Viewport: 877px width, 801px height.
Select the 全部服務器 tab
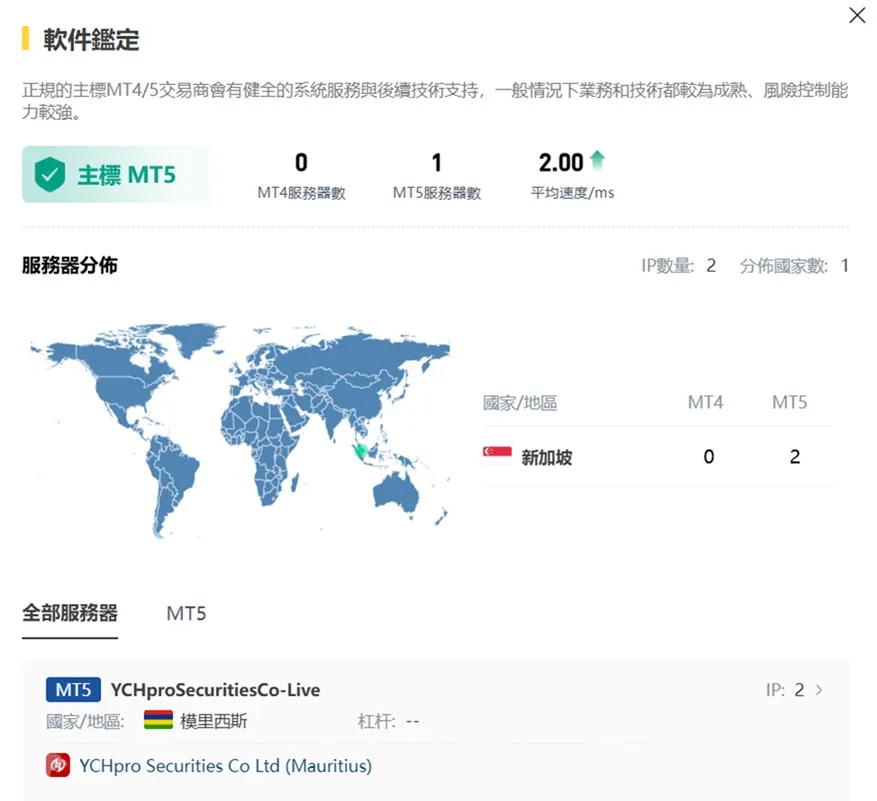pyautogui.click(x=70, y=613)
